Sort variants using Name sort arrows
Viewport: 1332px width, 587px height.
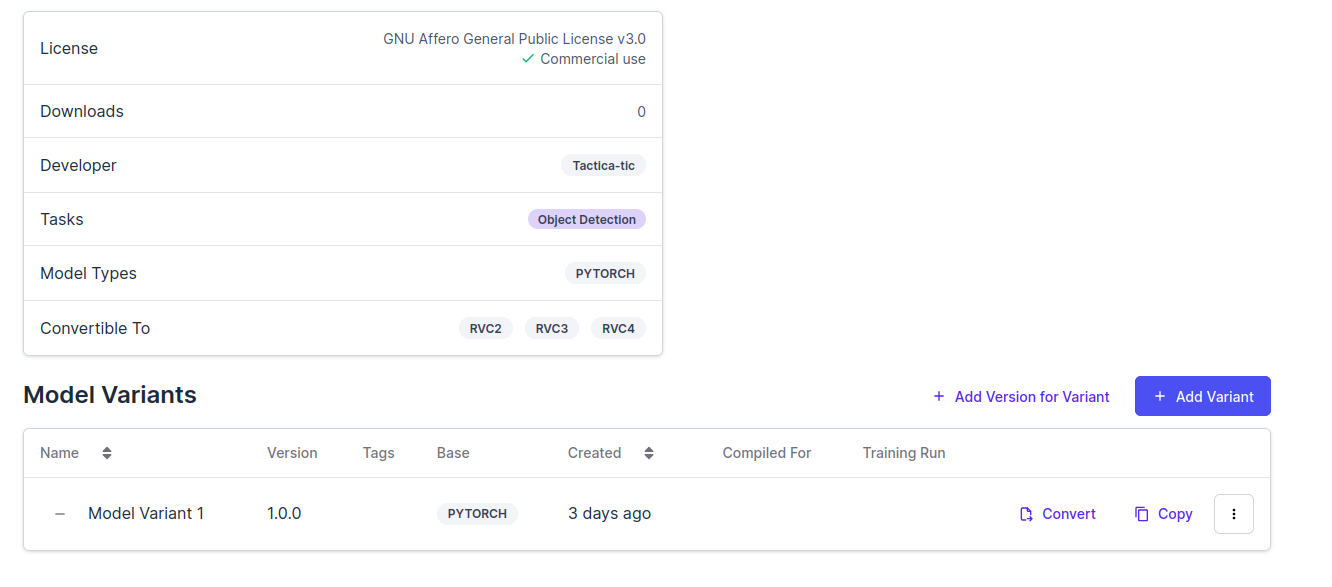[107, 453]
